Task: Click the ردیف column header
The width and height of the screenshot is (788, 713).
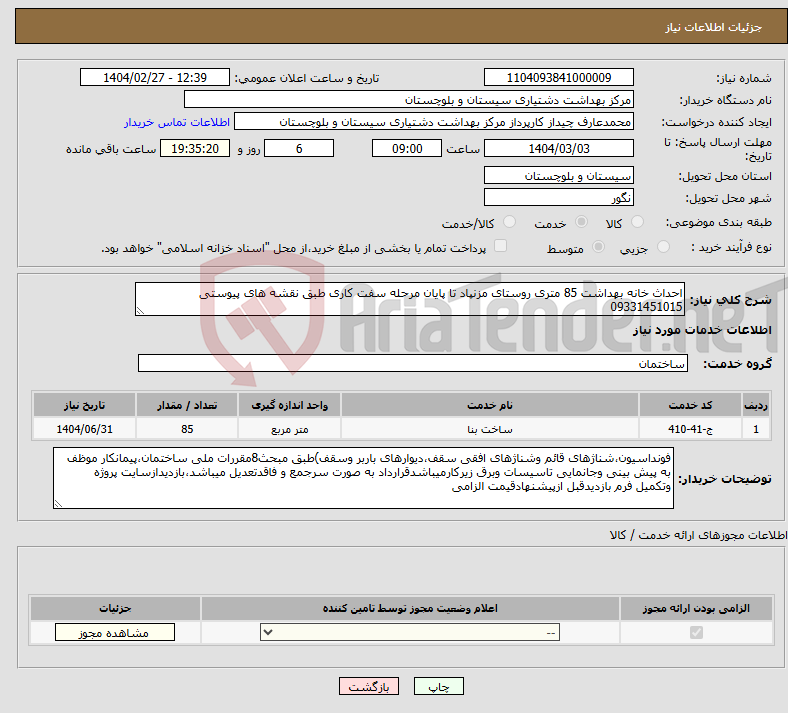Action: coord(756,405)
